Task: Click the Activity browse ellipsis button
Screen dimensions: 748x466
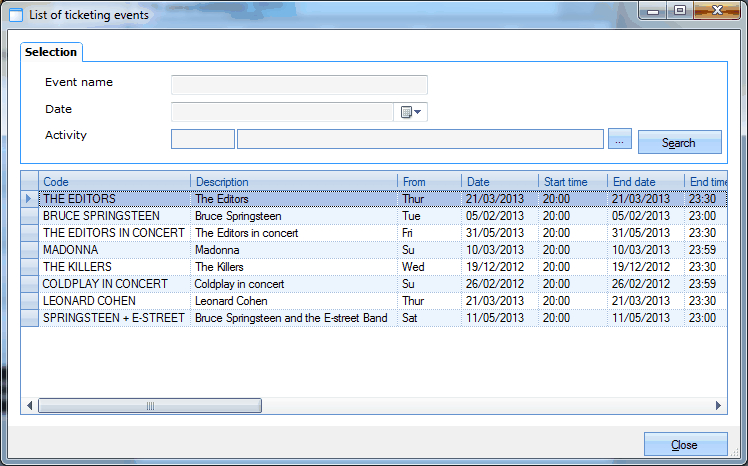Action: (620, 139)
